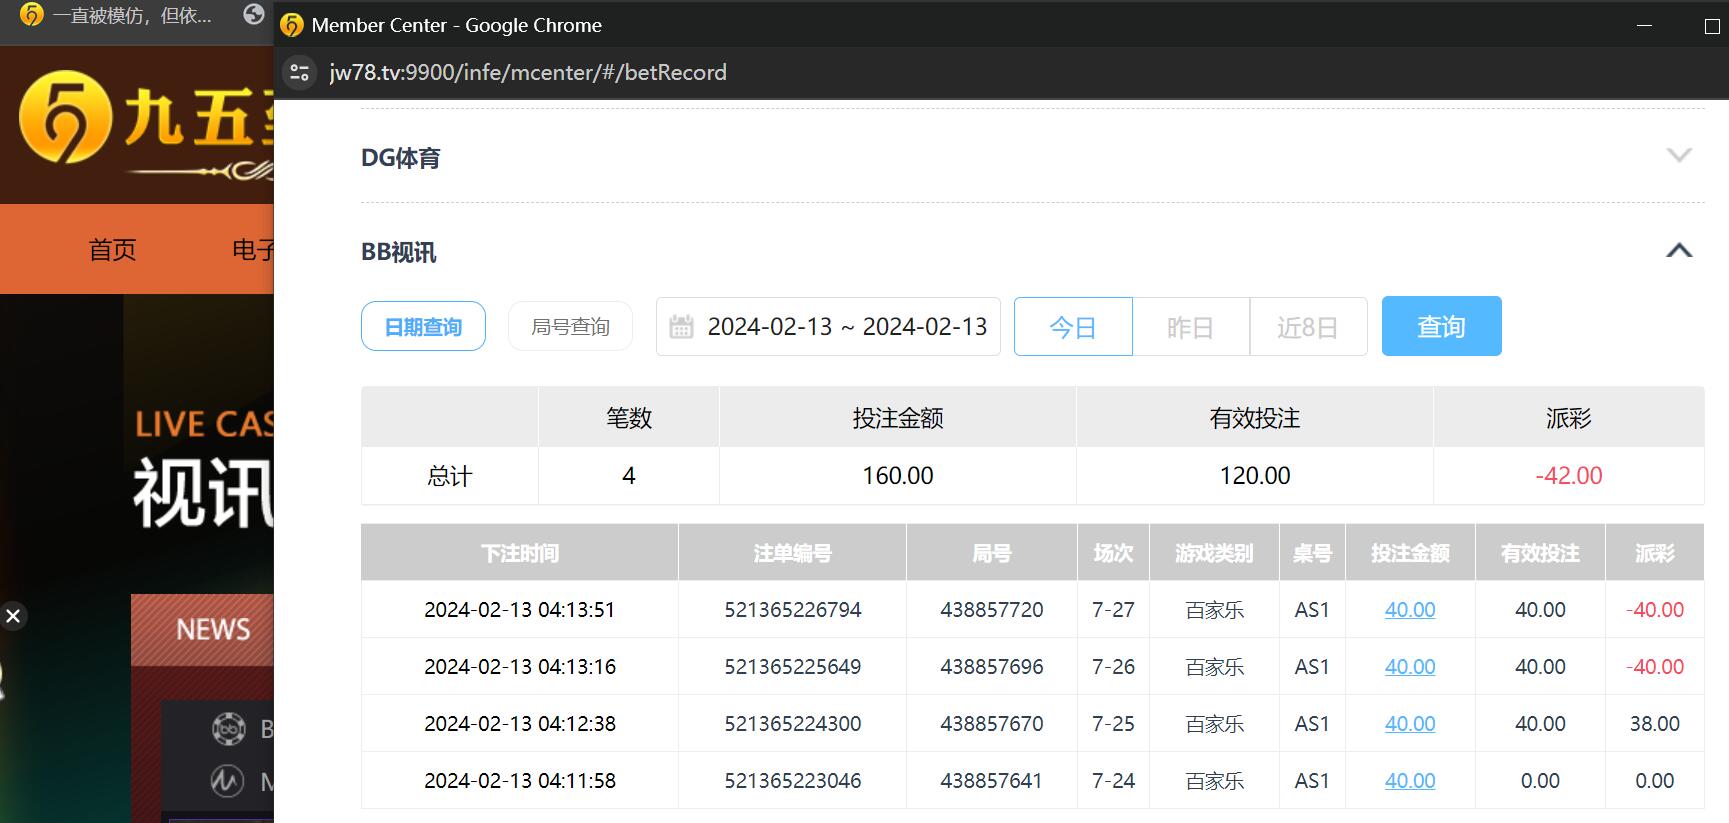Click 首页 in background site navigation
Screen dimensions: 1729x823
click(x=112, y=249)
